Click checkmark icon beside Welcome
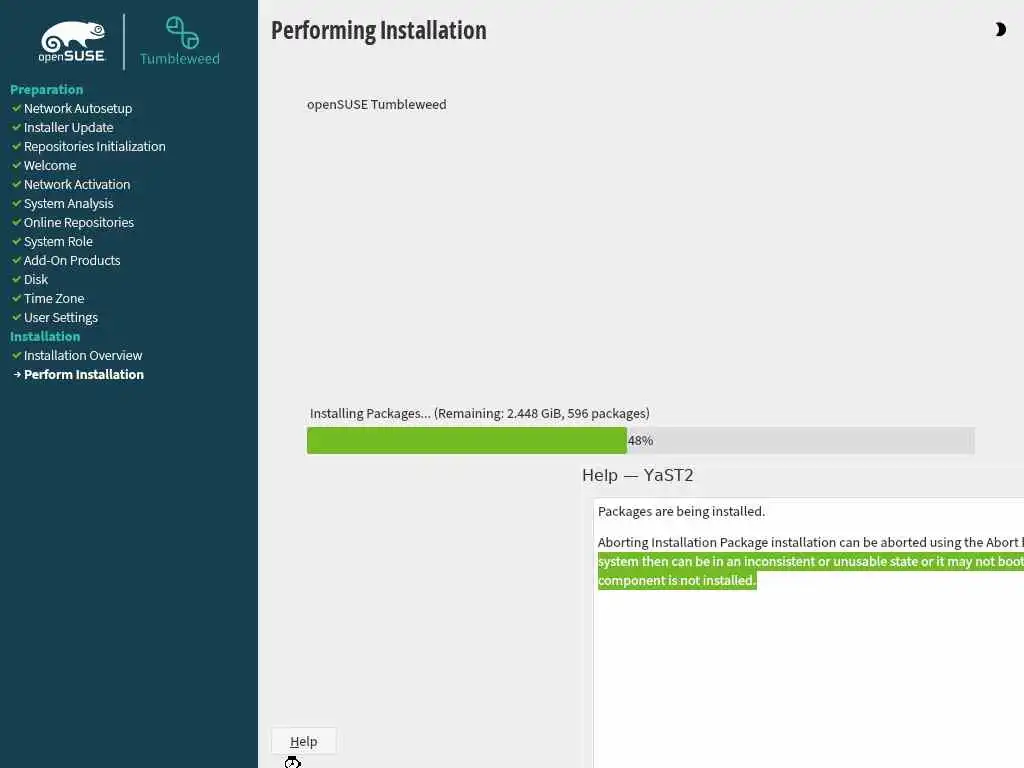1024x768 pixels. [x=16, y=165]
